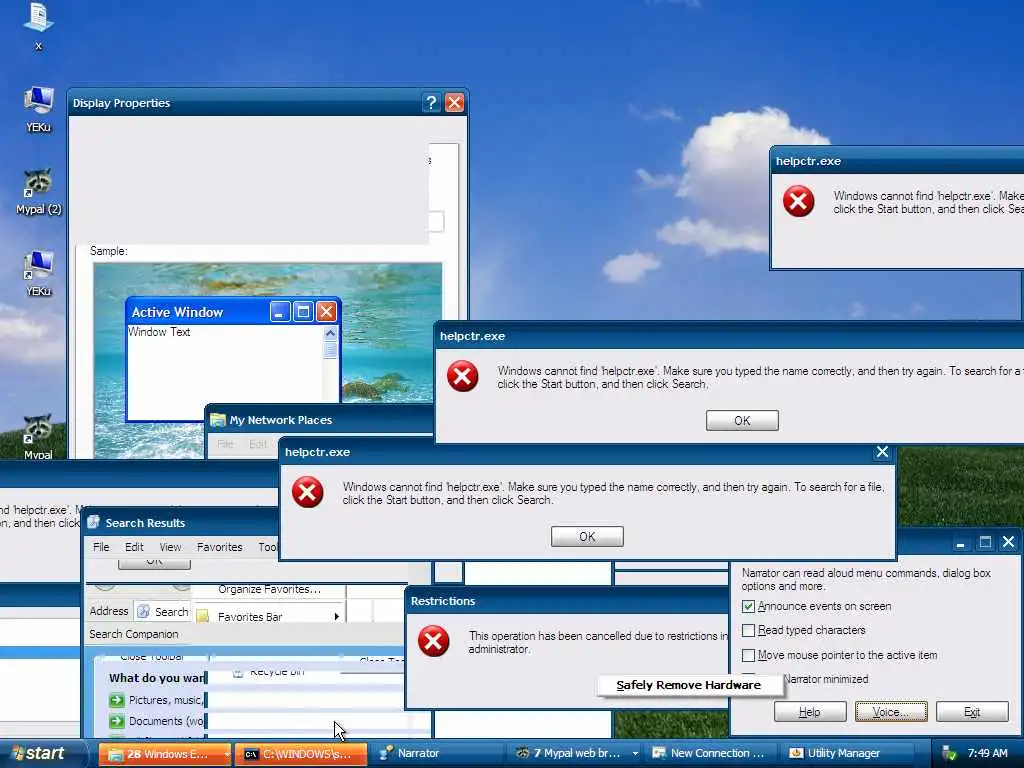
Task: Click the Active Window sample close button
Action: click(x=326, y=312)
